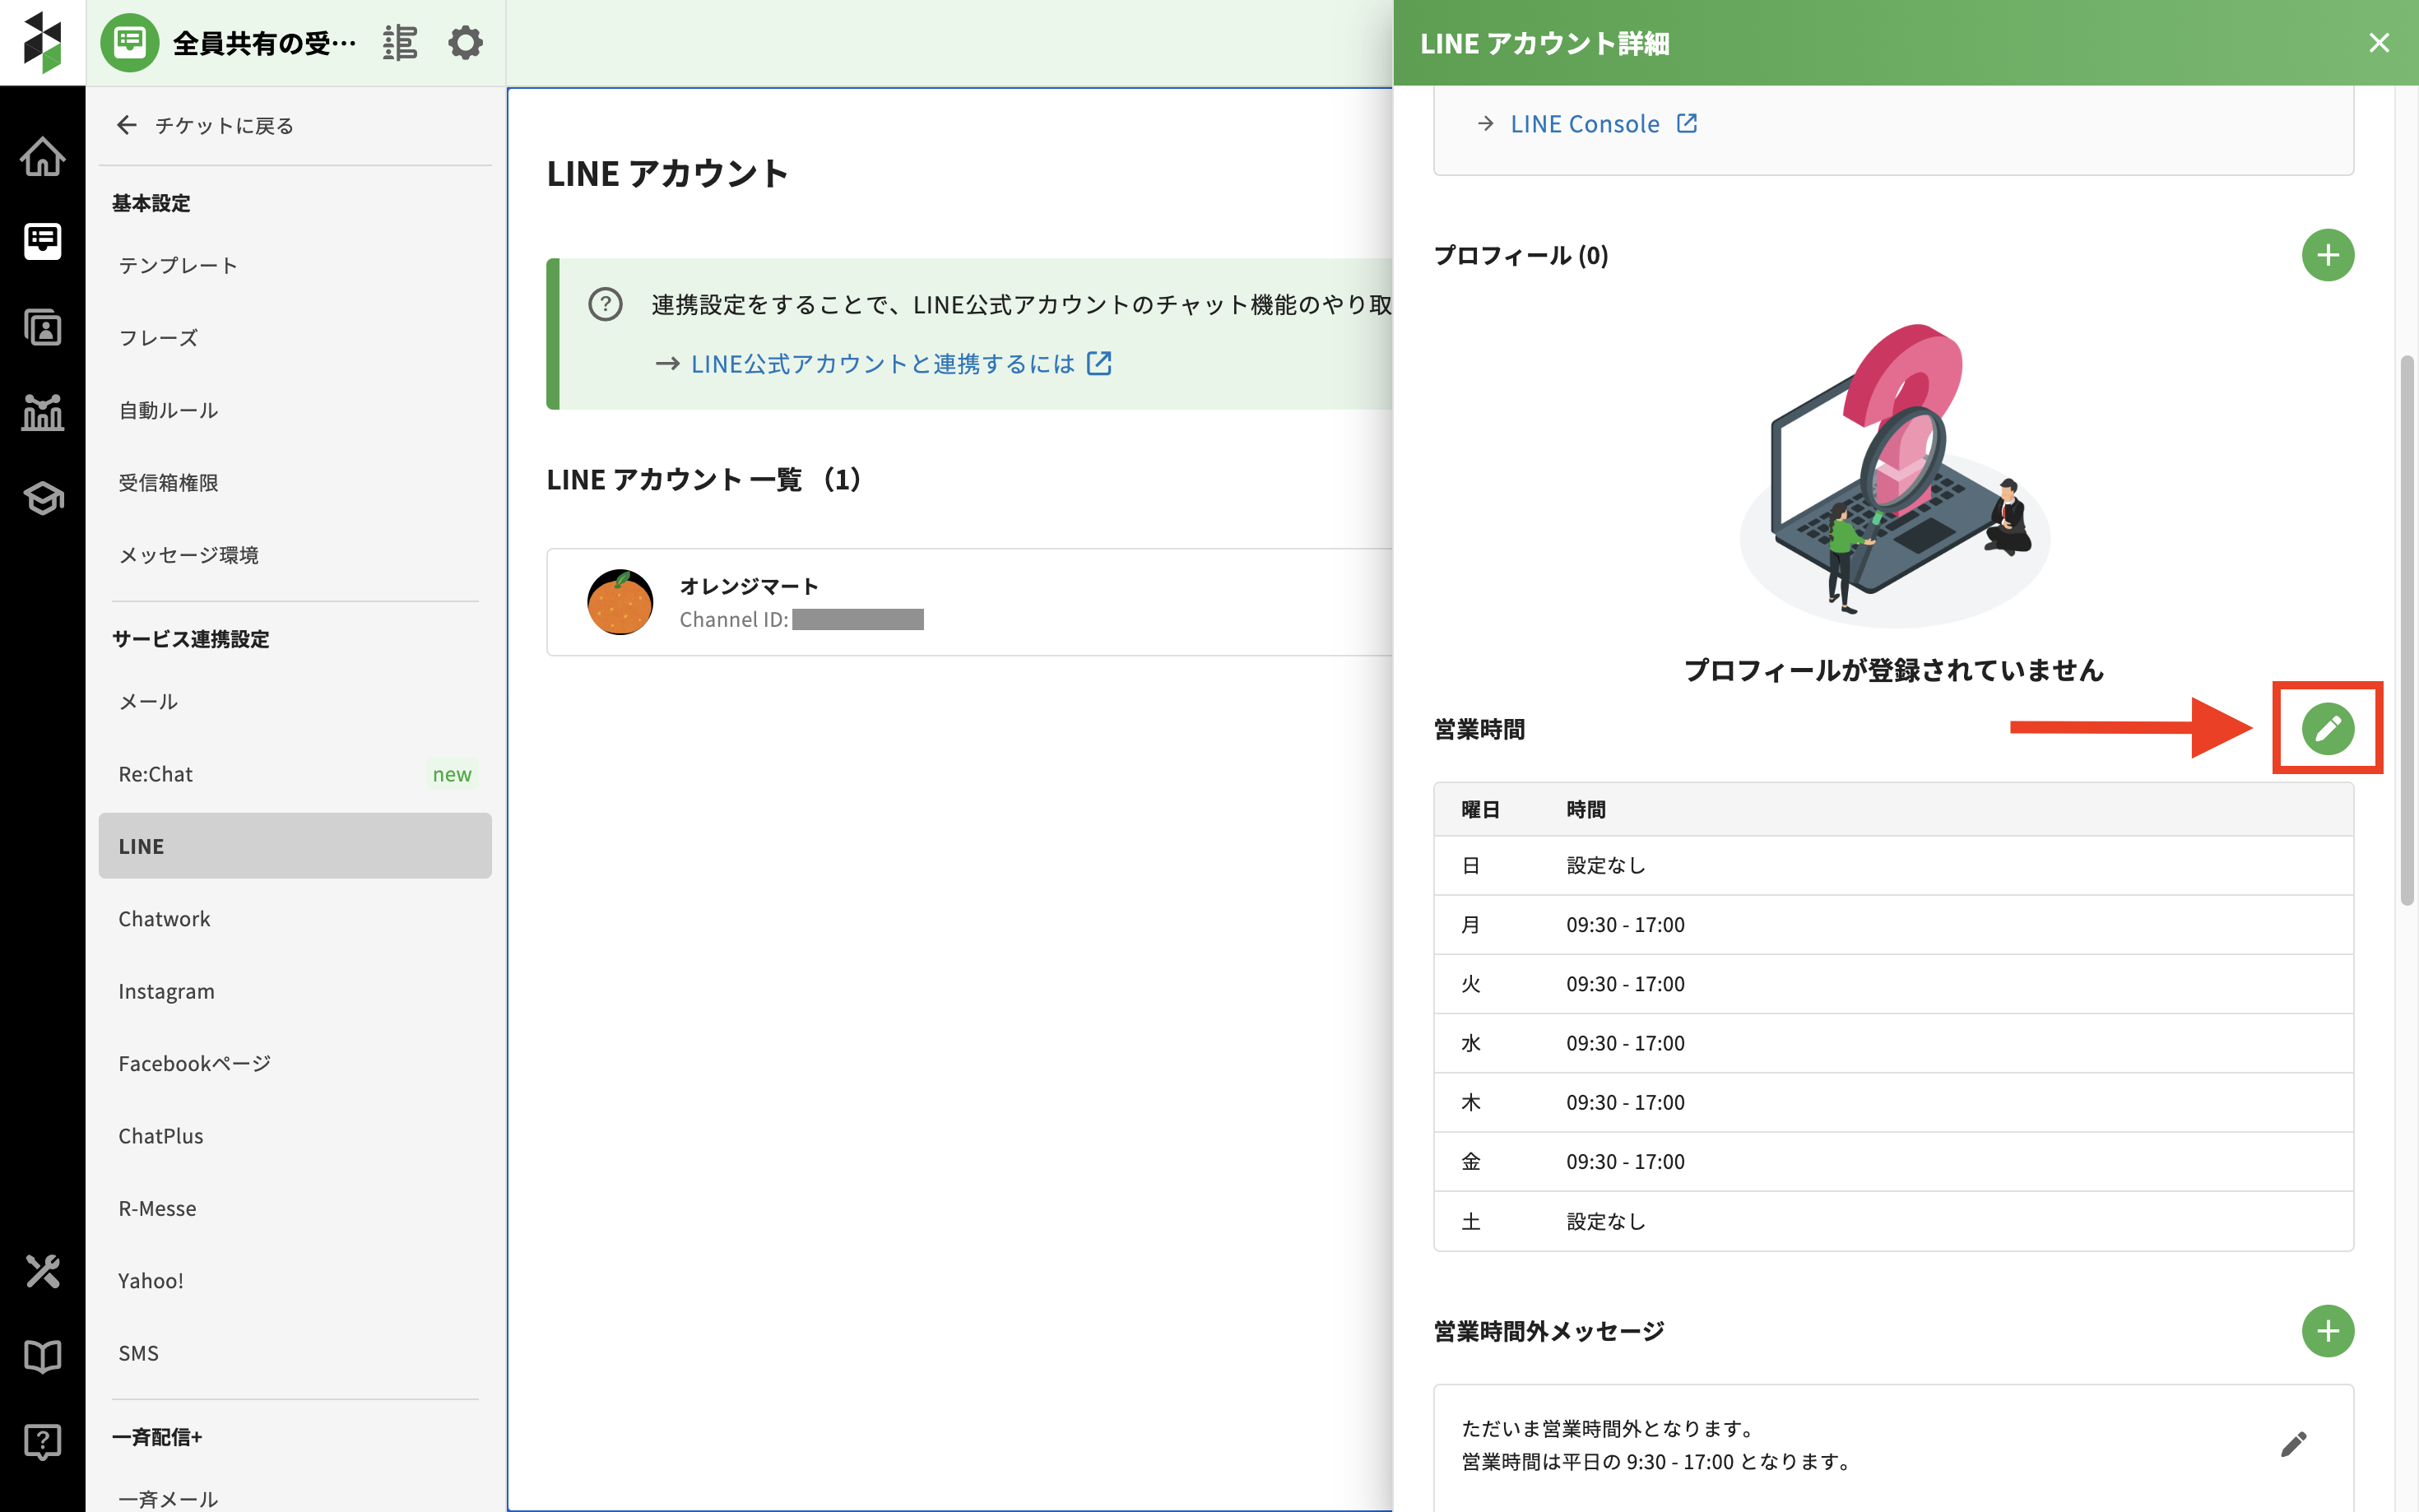Click the ただいま営業時間外となります message text
The width and height of the screenshot is (2419, 1512).
pos(1607,1428)
